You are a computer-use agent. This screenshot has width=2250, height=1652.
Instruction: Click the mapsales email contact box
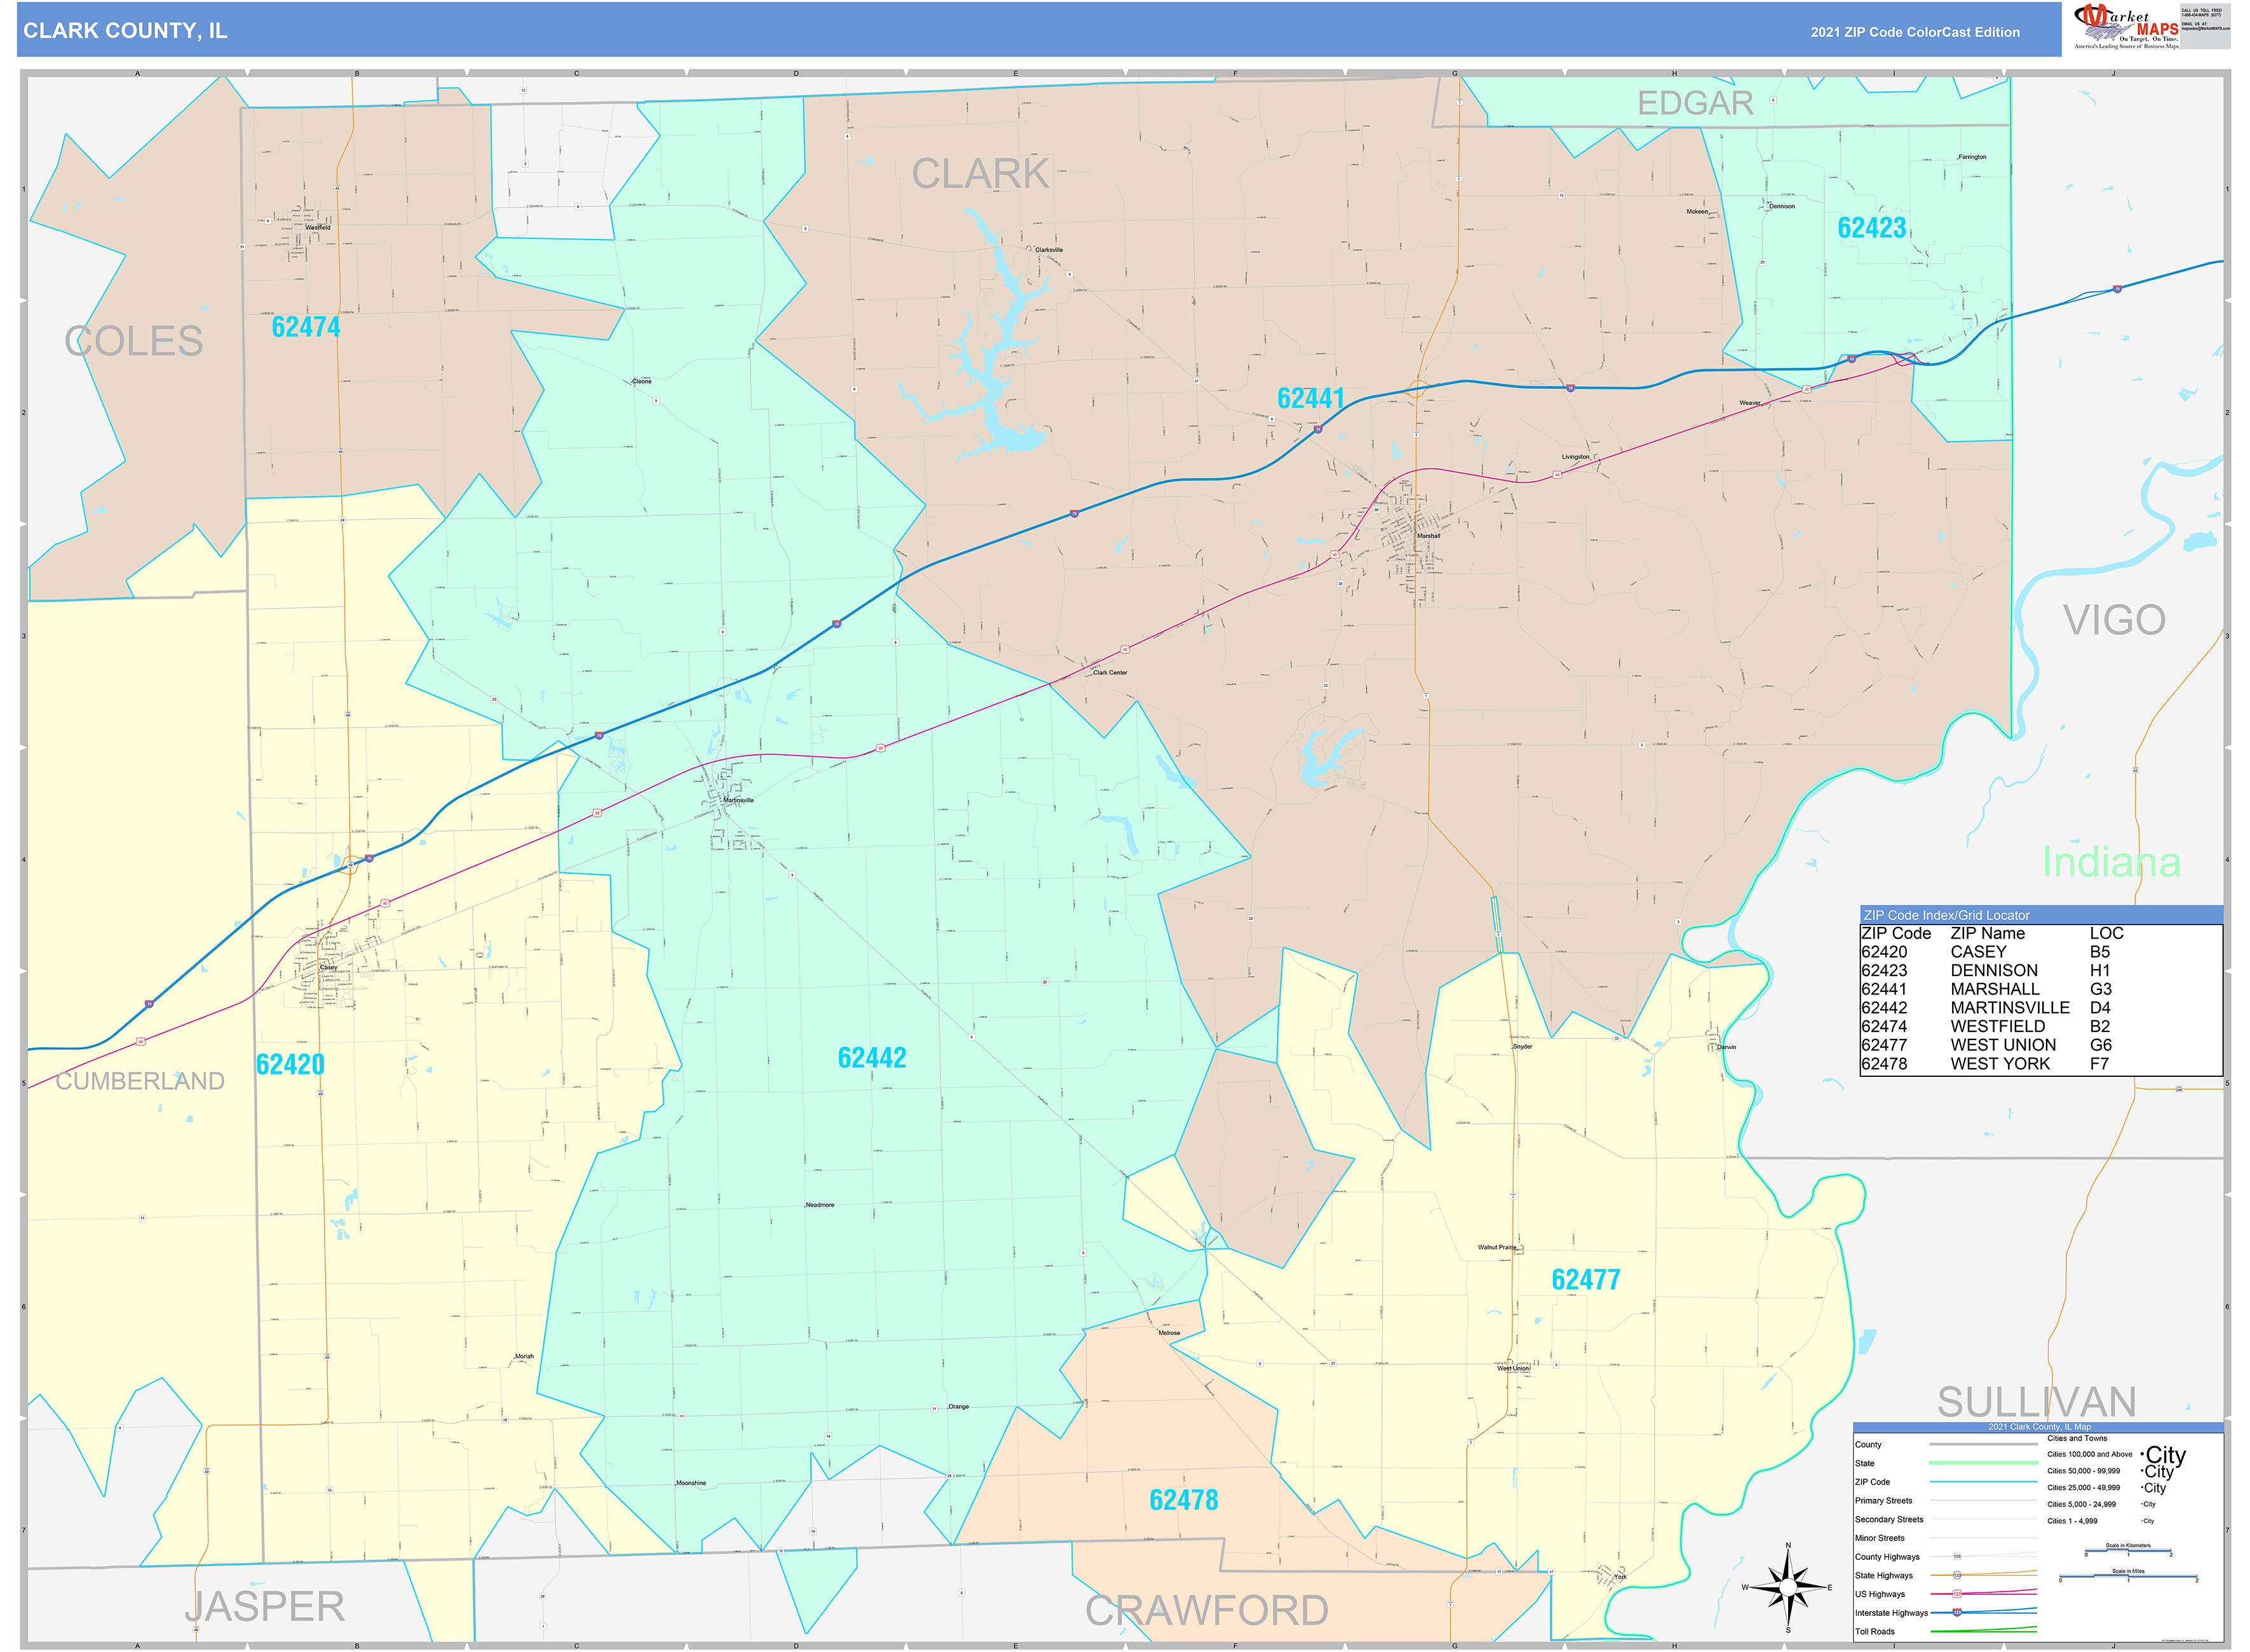pyautogui.click(x=2205, y=26)
